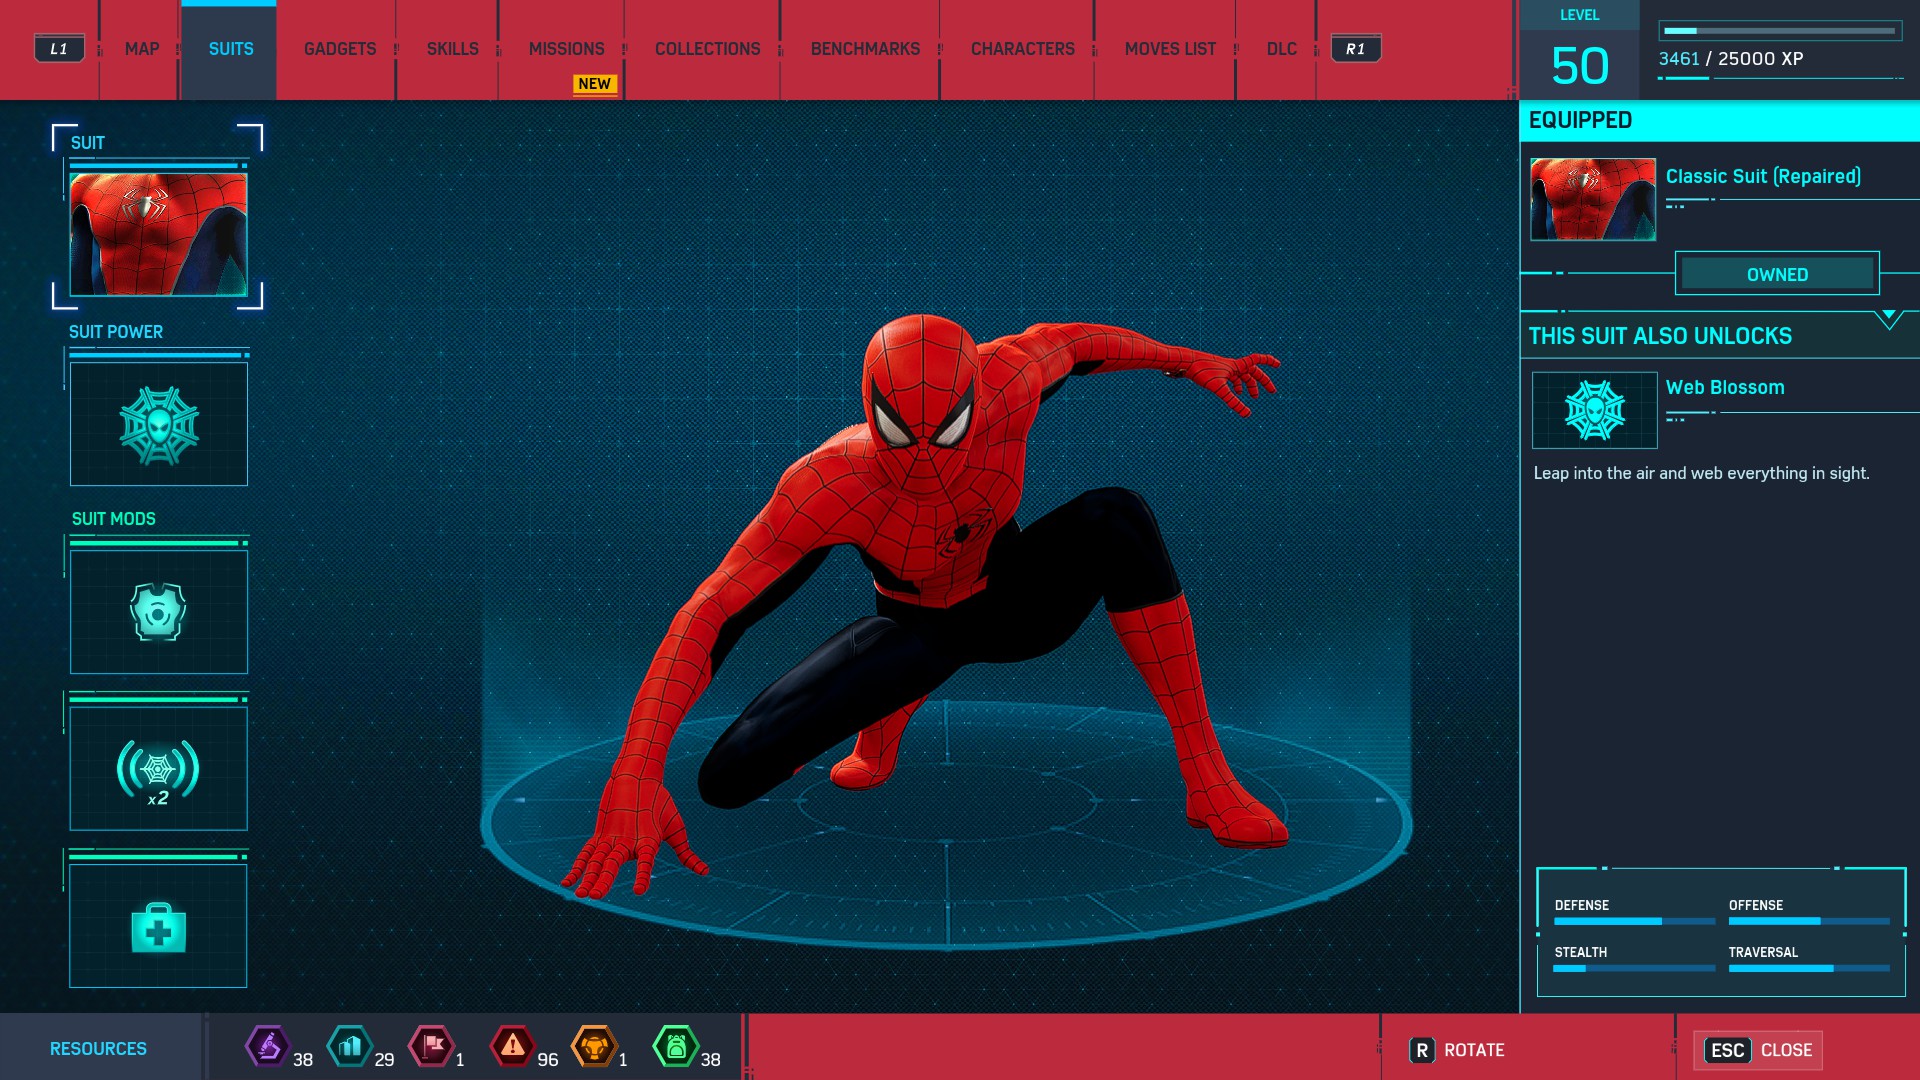The image size is (1920, 1080).
Task: Click the Web Blossom icon in unlocks panel
Action: 1594,410
